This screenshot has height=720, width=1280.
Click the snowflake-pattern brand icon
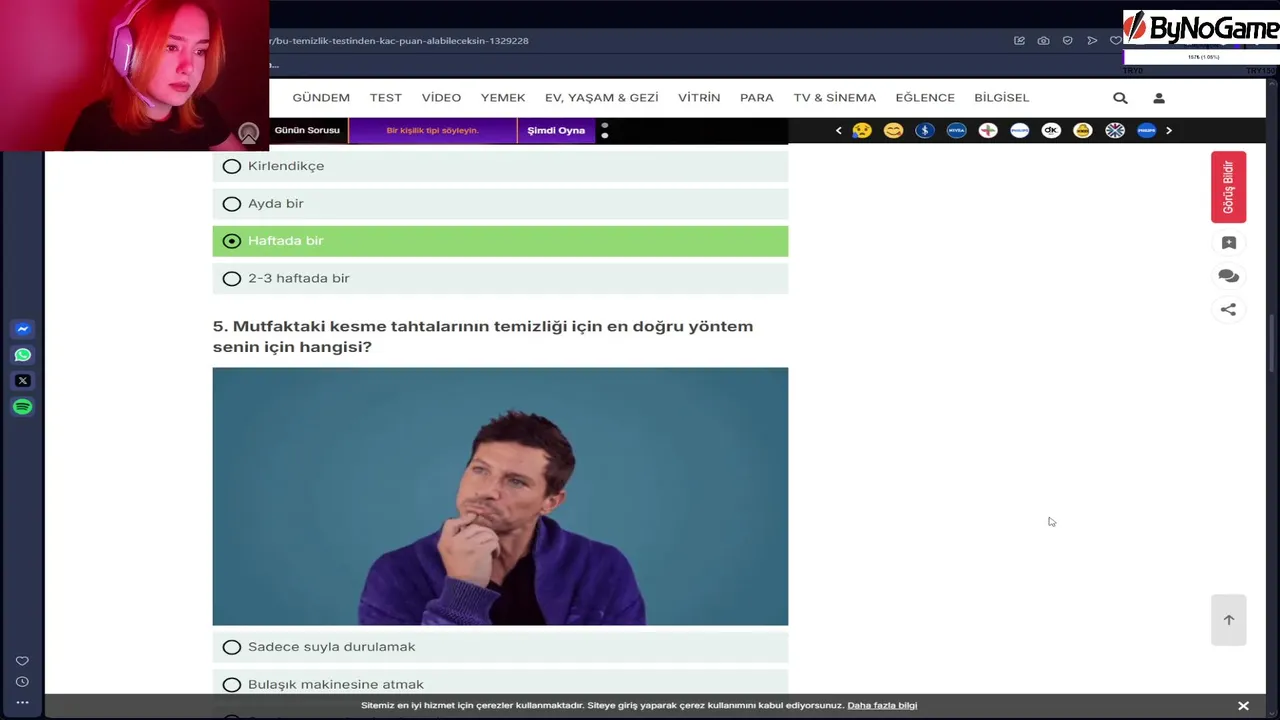click(1115, 131)
